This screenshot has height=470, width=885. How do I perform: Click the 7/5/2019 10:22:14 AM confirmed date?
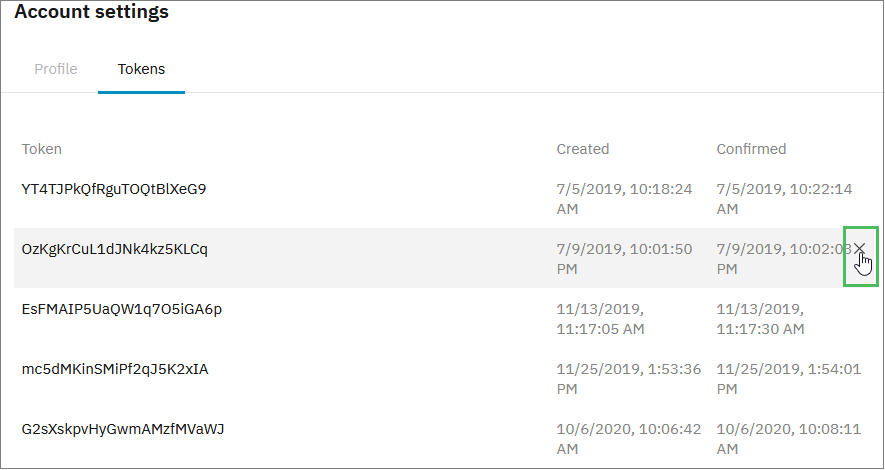pyautogui.click(x=784, y=198)
